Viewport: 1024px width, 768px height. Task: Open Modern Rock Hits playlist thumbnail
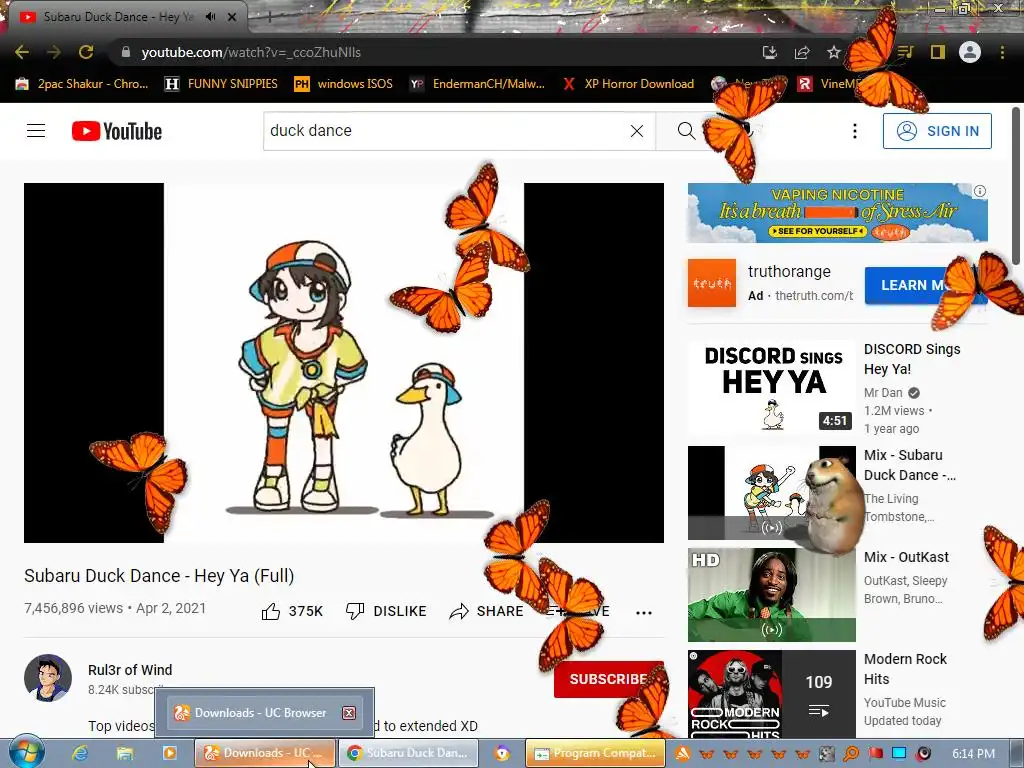(x=771, y=694)
